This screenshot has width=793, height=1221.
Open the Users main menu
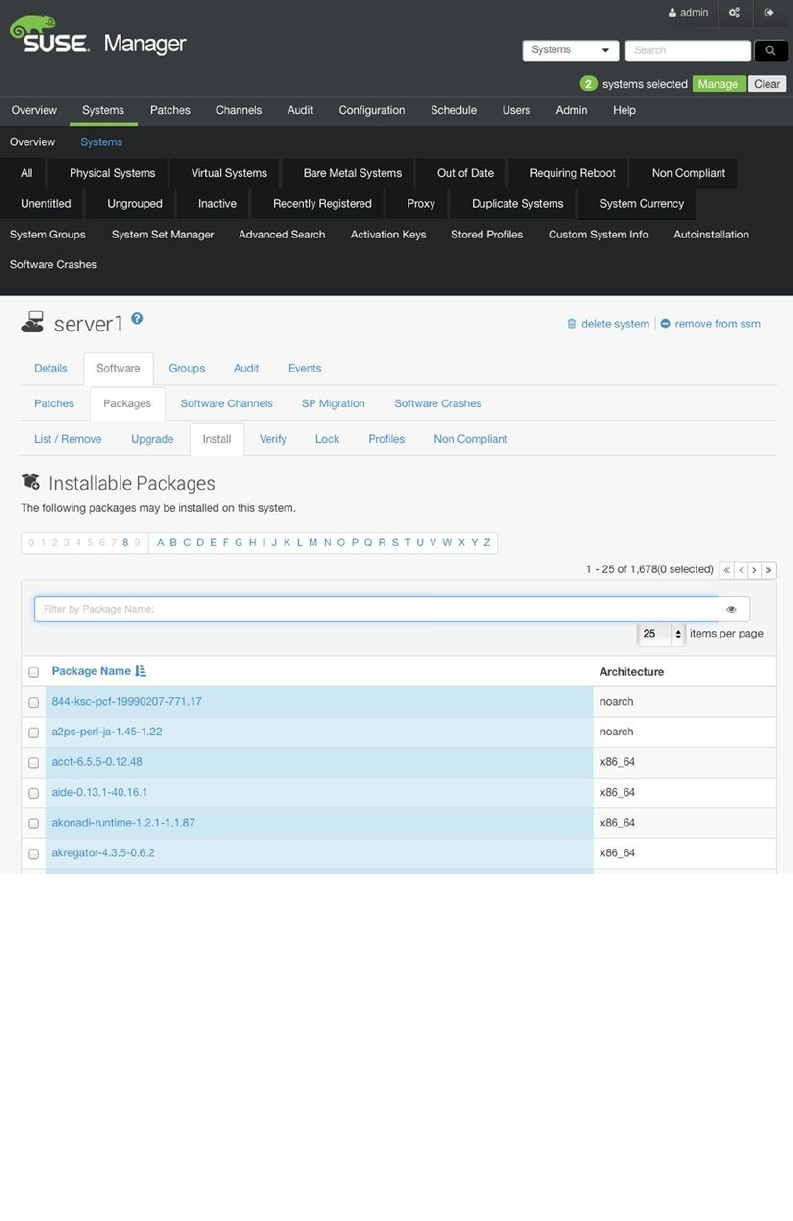[516, 110]
